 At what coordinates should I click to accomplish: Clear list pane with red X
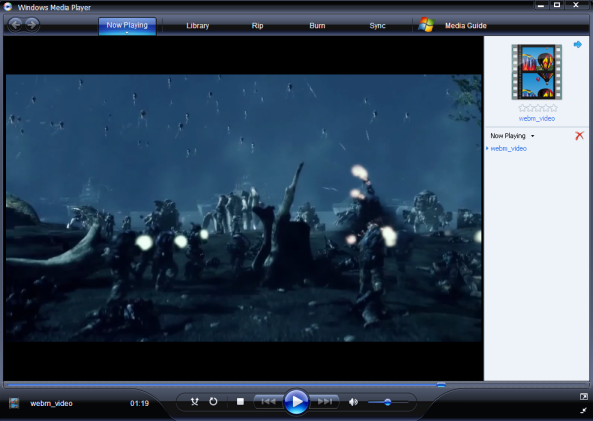pos(579,135)
